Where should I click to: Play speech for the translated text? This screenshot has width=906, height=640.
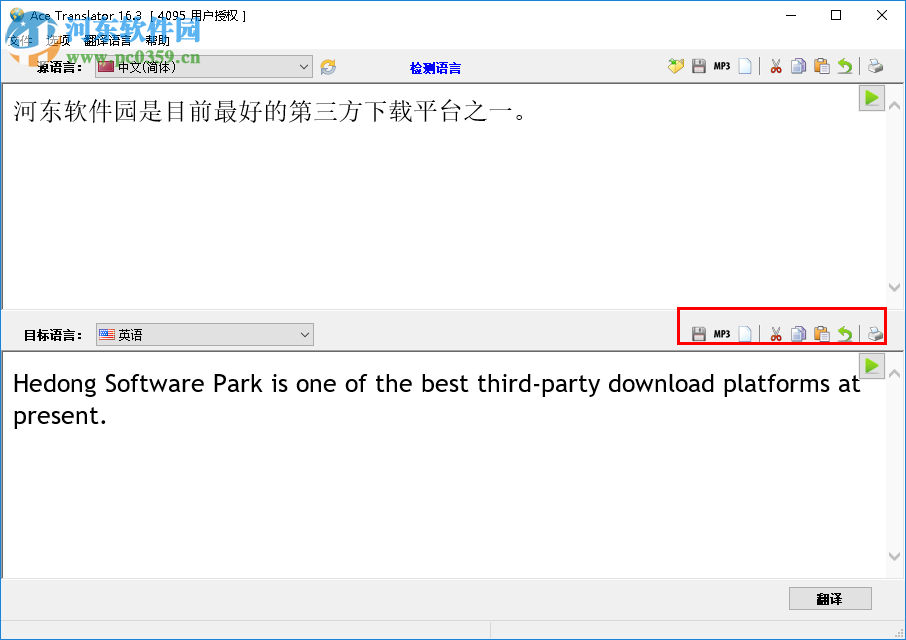(871, 365)
